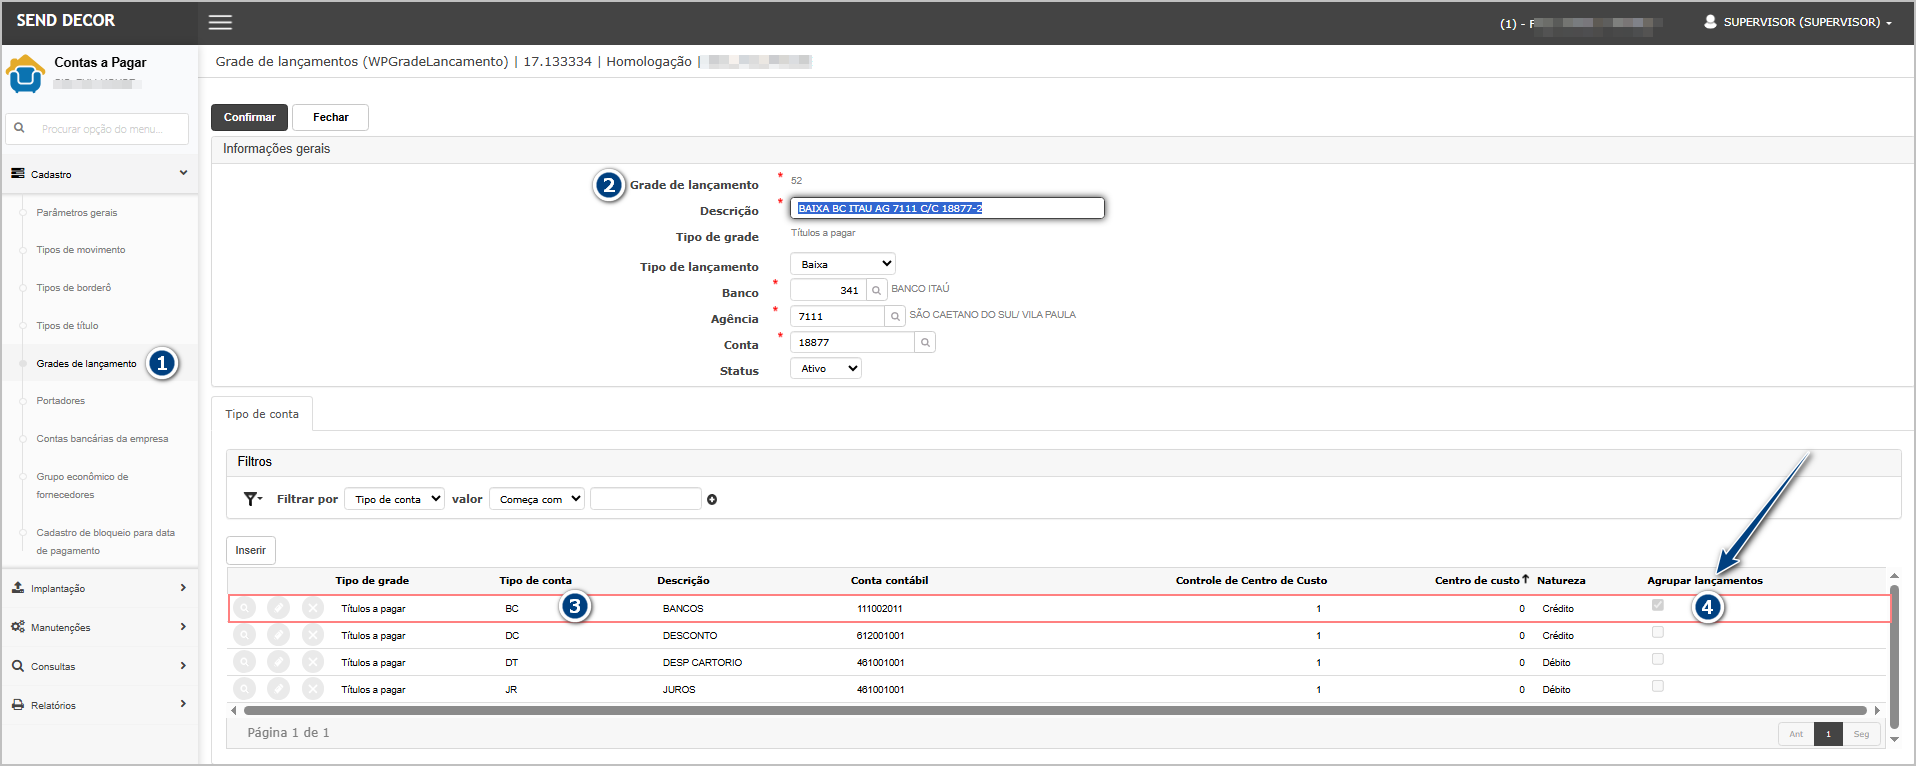Screen dimensions: 1916x766
Task: Click the add filter plus icon
Action: click(712, 500)
